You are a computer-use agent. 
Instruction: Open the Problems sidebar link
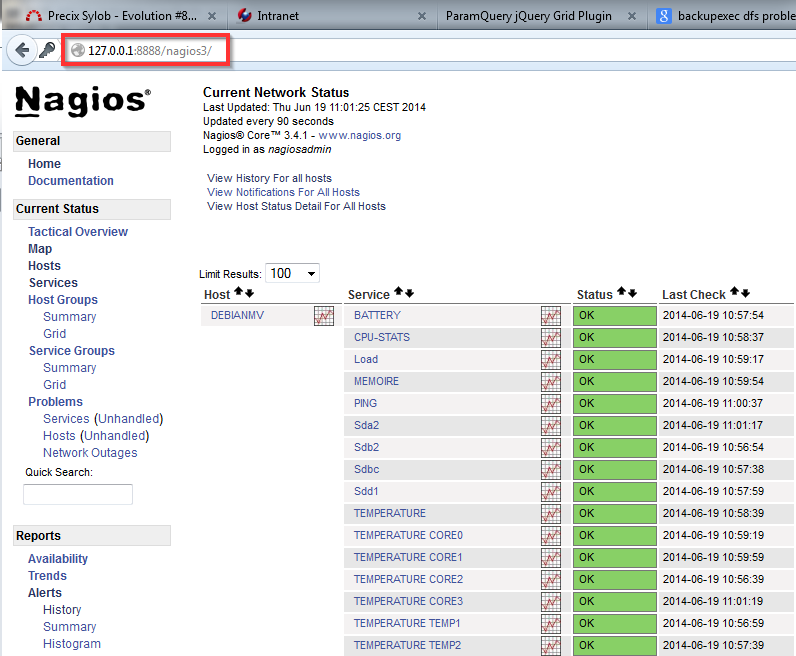55,402
